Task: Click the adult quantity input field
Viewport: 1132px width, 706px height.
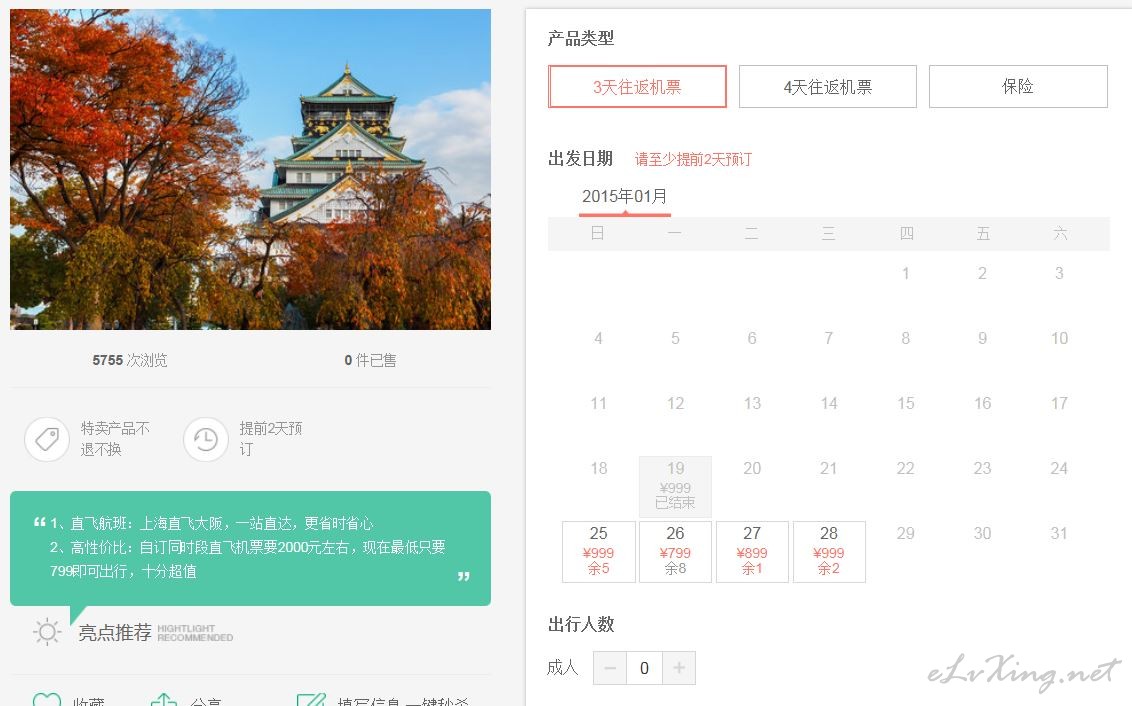Action: [x=644, y=668]
